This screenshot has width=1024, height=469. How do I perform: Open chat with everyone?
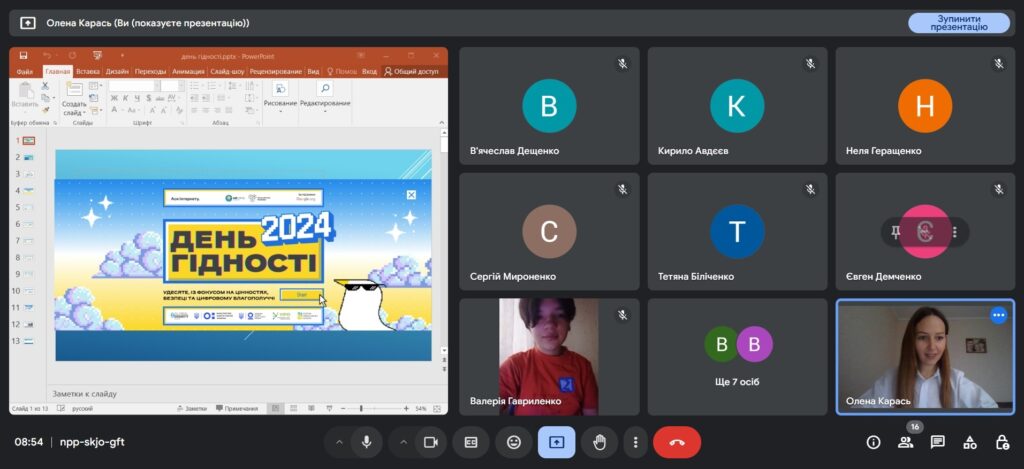937,442
